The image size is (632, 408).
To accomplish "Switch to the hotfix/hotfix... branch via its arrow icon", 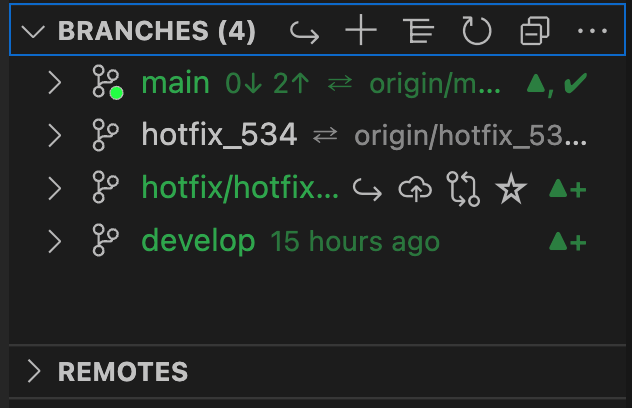I will click(x=367, y=189).
